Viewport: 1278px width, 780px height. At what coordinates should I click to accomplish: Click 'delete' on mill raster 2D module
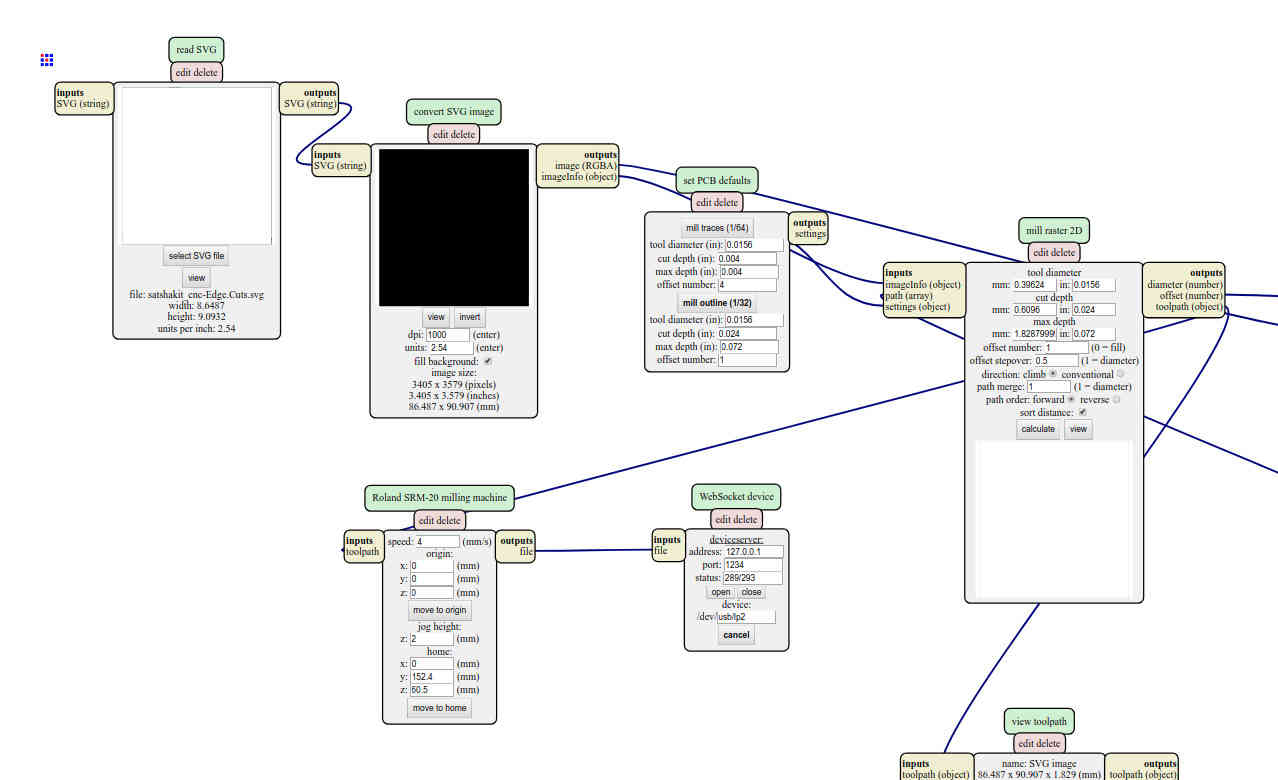[1063, 252]
